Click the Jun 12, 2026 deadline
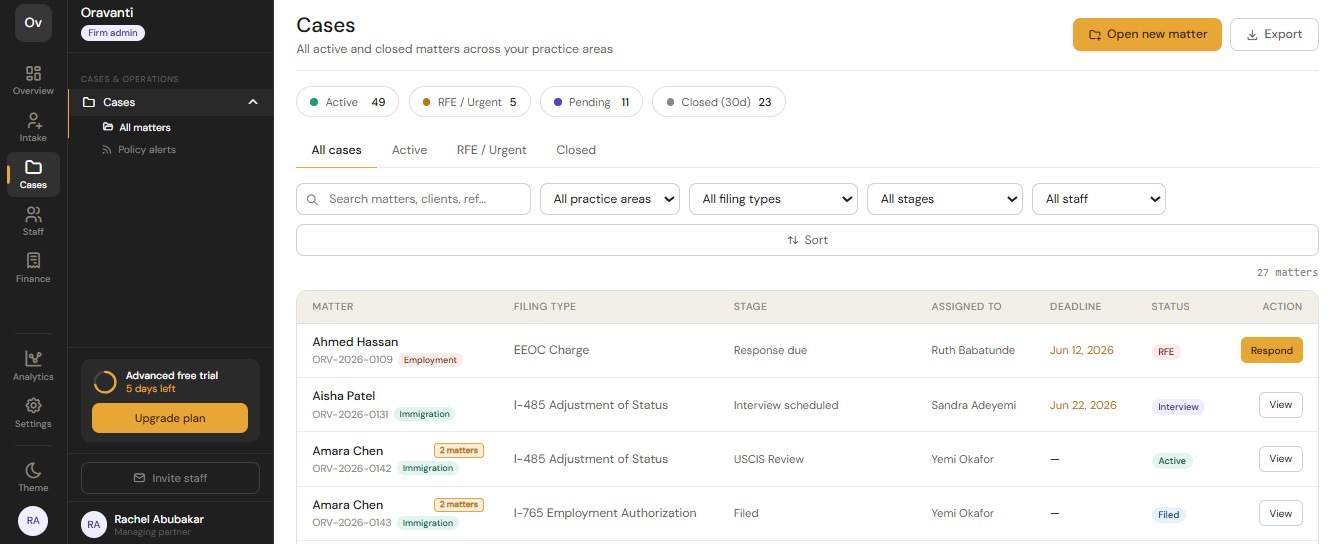The height and width of the screenshot is (544, 1341). pos(1083,351)
